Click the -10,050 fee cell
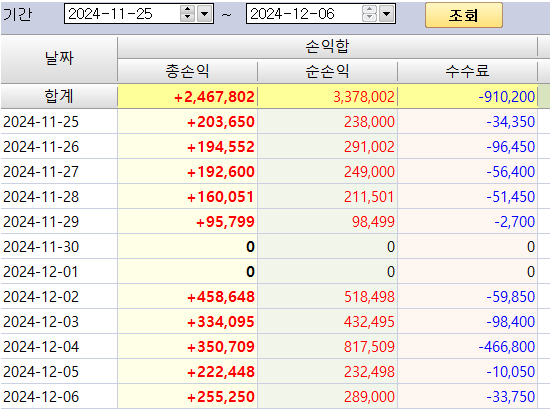This screenshot has height=415, width=550. pyautogui.click(x=467, y=372)
